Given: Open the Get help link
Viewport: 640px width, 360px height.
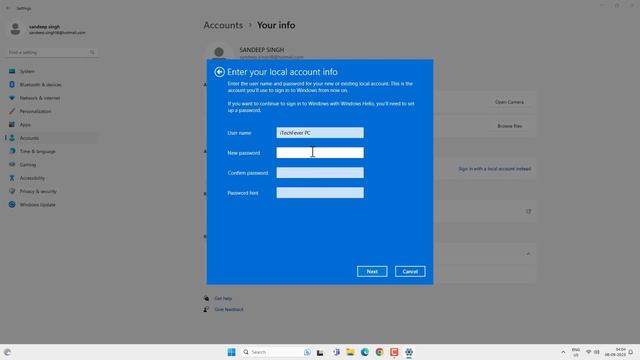Looking at the screenshot, I should (x=223, y=298).
